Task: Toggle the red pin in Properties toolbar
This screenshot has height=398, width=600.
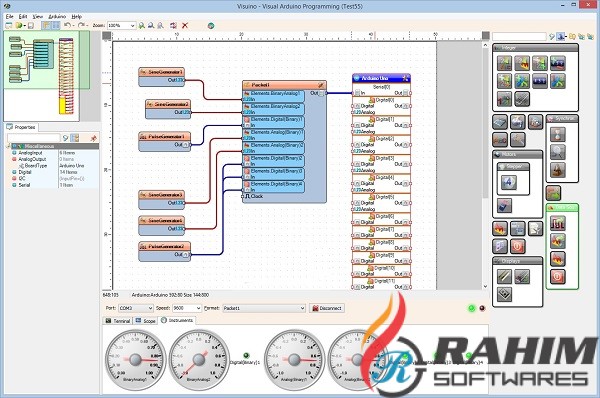Action: 93,138
